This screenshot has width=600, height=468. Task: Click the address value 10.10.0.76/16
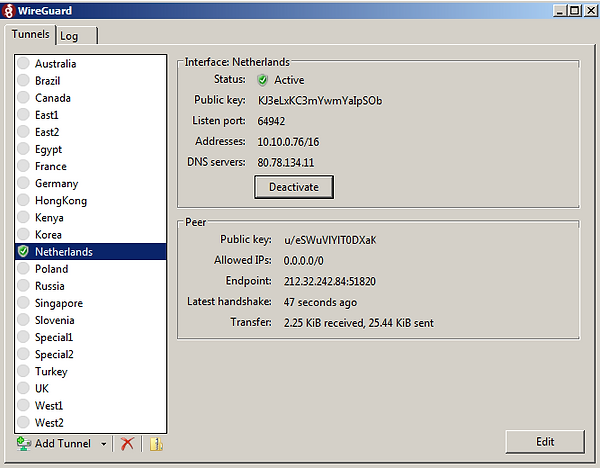288,142
